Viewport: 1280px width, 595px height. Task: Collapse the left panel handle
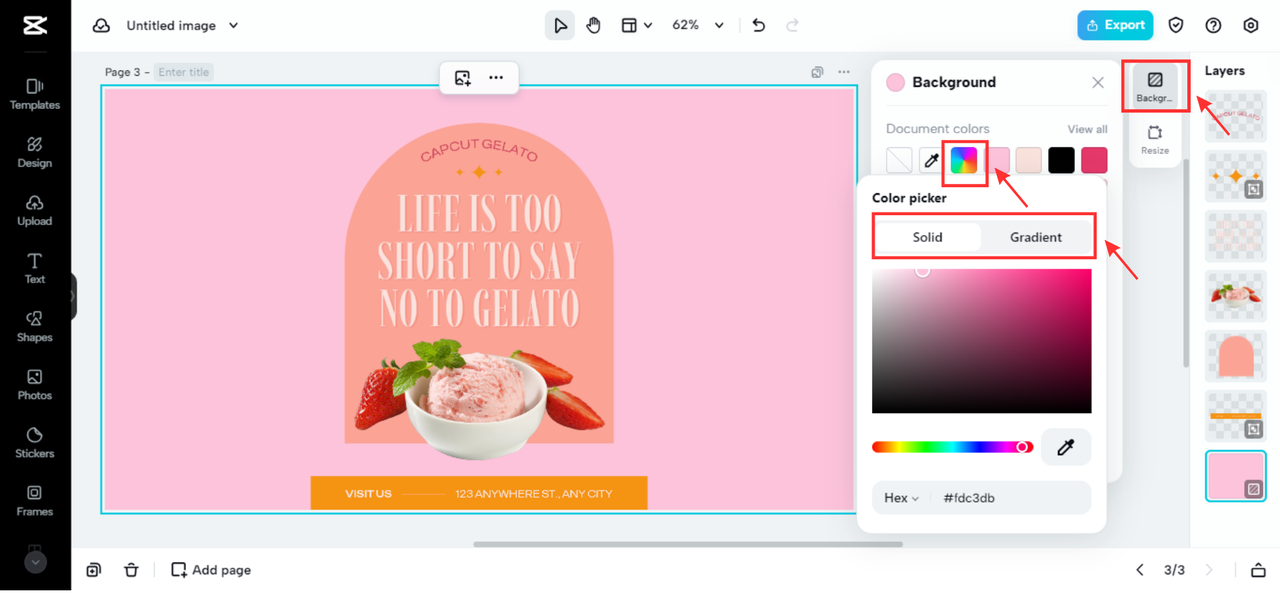point(73,296)
